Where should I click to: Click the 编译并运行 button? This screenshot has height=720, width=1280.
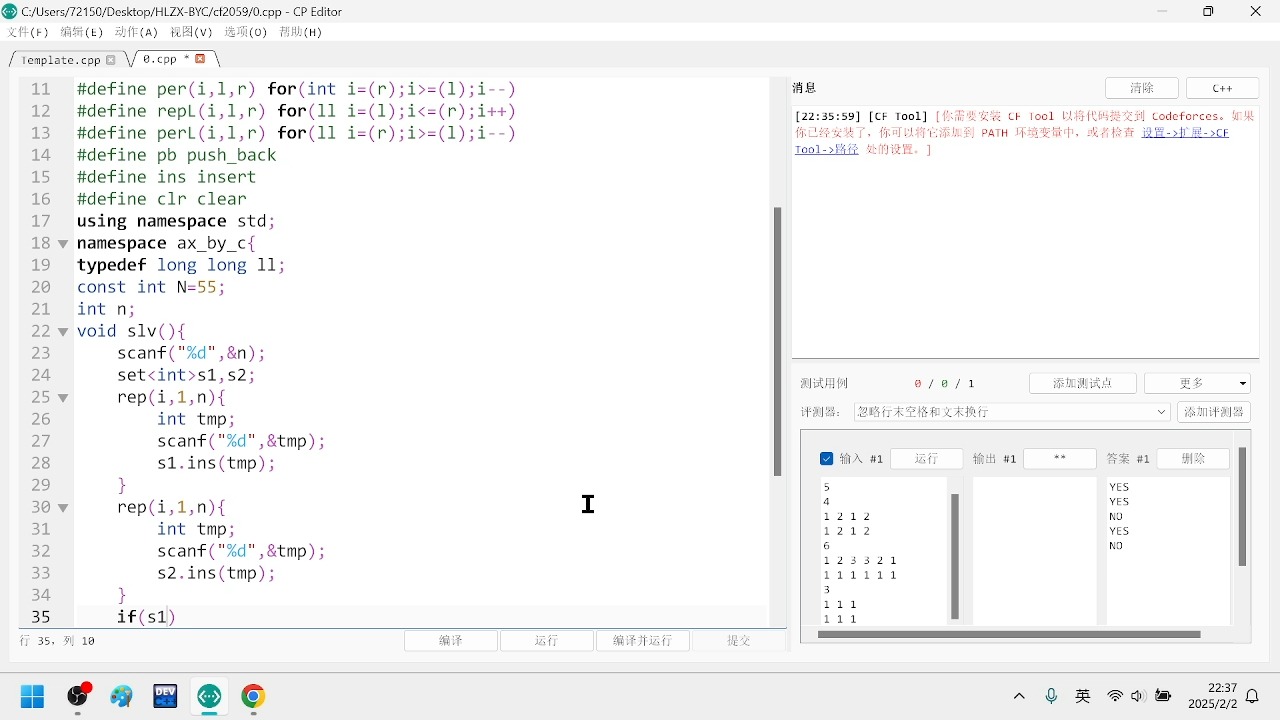point(643,641)
